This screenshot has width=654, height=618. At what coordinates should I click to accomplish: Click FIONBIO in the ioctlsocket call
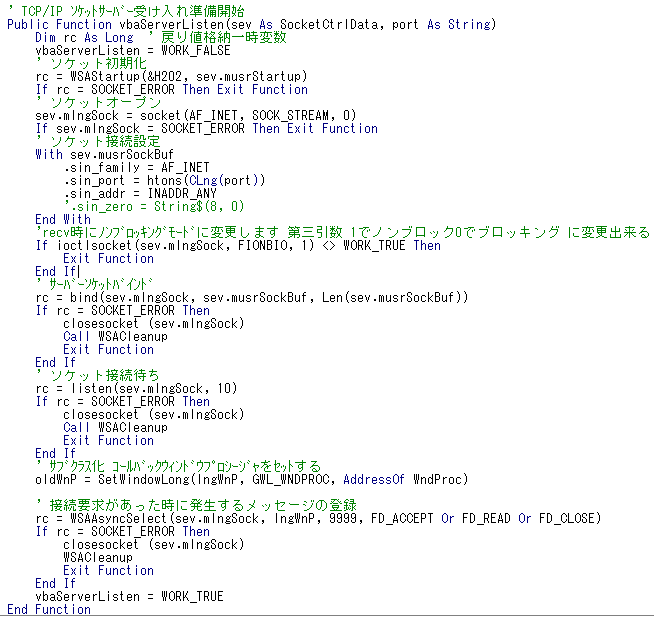click(x=266, y=245)
